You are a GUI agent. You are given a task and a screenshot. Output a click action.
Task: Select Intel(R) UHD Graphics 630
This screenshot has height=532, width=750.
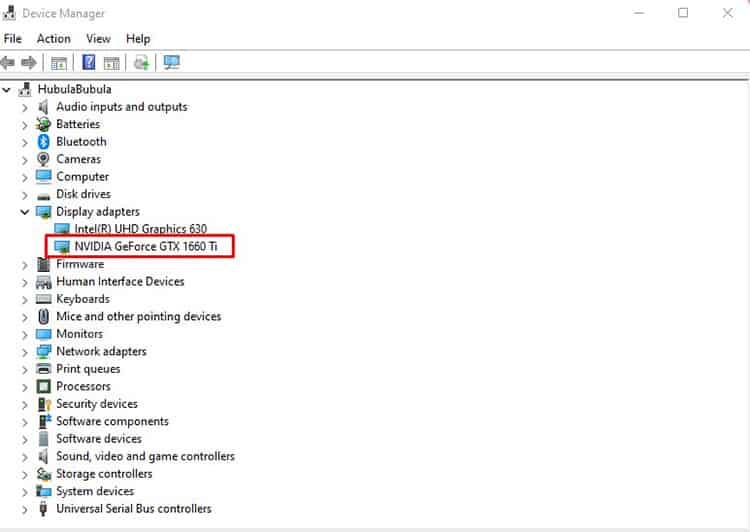[x=141, y=229]
